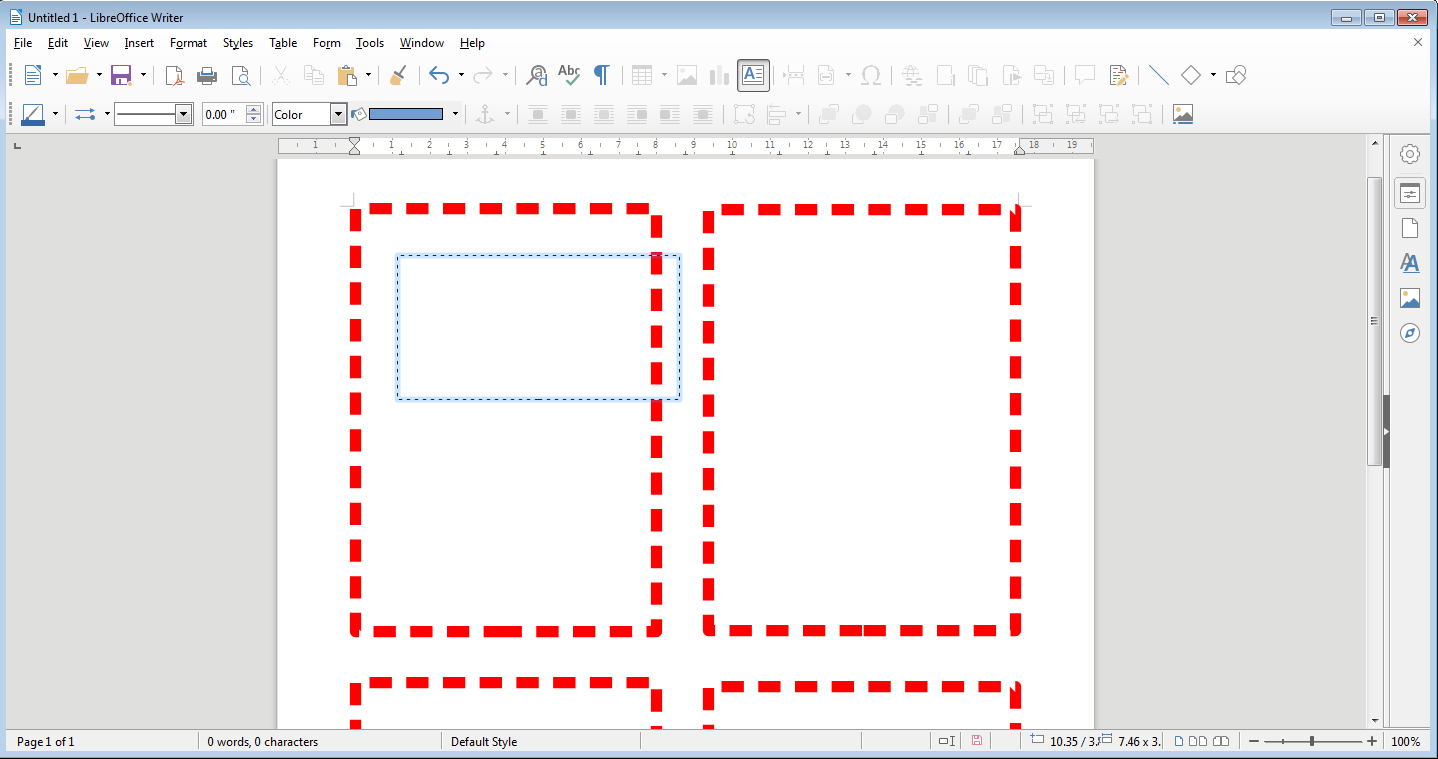Click the image Filter icon in frame toolbar
The image size is (1438, 759).
coord(1183,114)
